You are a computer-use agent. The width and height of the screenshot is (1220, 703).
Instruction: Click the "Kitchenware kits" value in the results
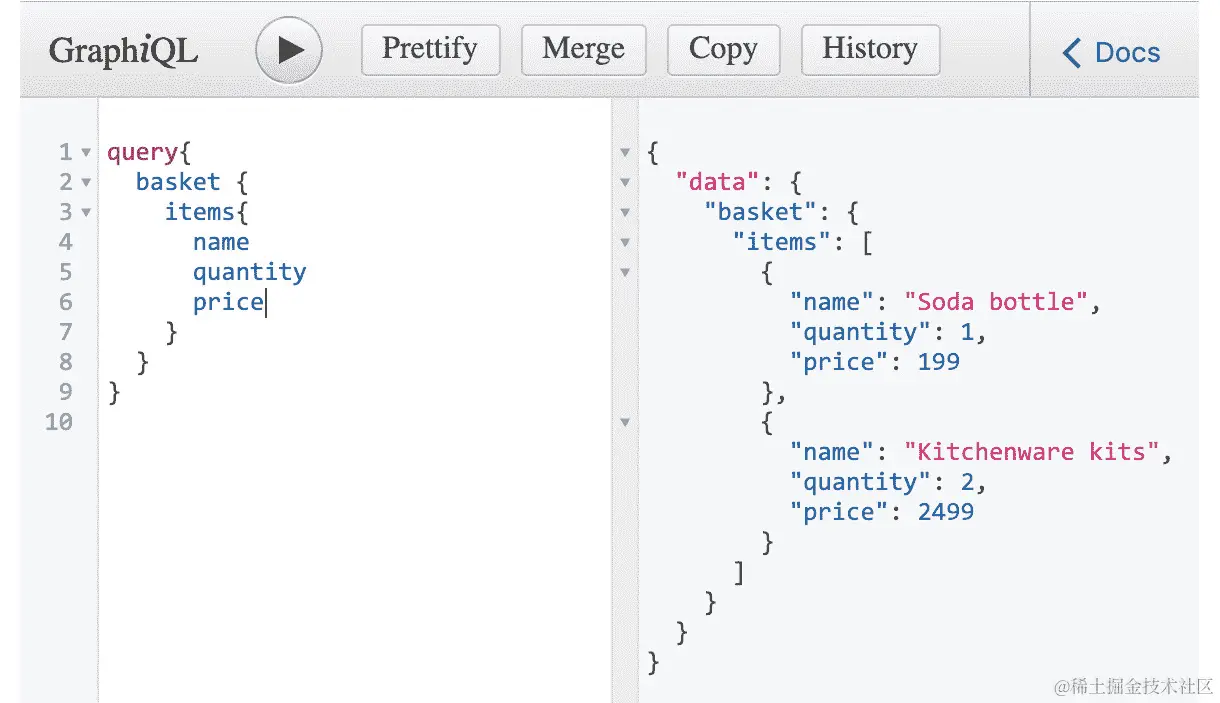point(1032,452)
